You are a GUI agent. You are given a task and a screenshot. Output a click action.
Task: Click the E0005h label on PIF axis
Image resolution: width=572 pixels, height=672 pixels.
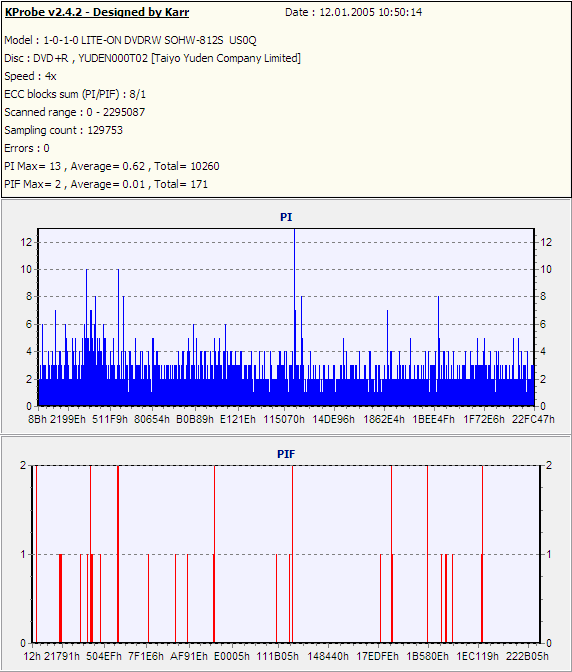click(x=231, y=656)
